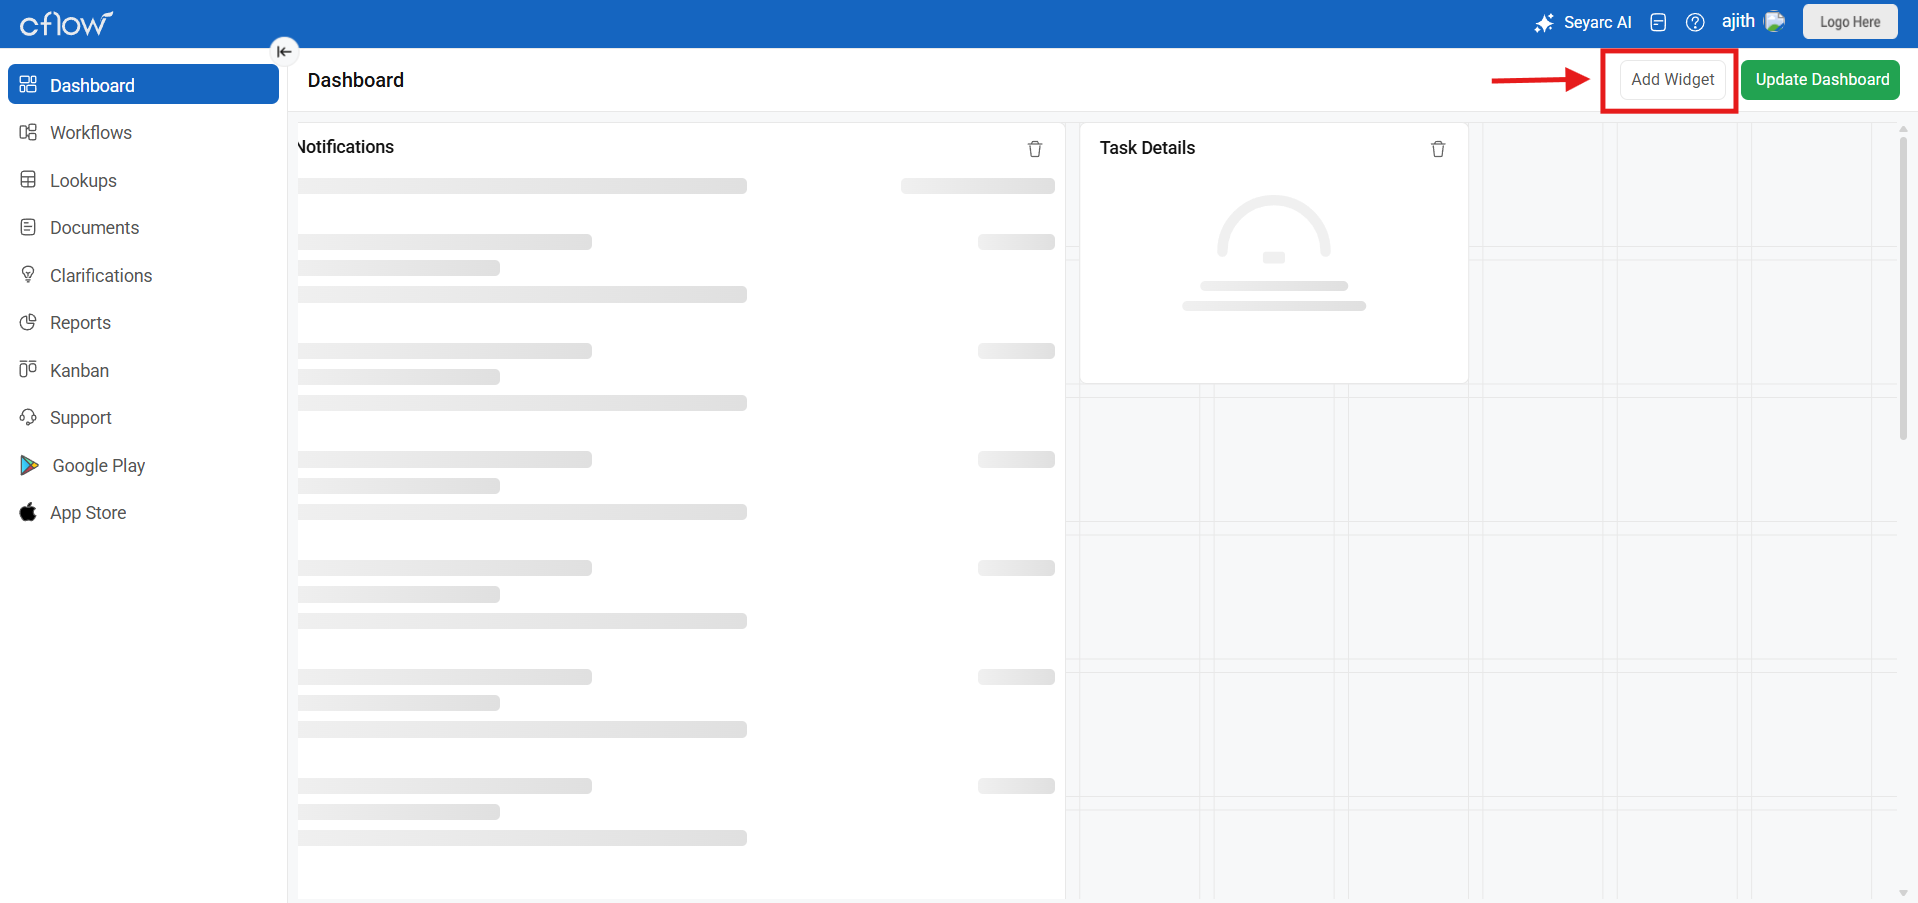Open the notes icon beside Seyarc AI
This screenshot has height=903, width=1918.
(1658, 22)
